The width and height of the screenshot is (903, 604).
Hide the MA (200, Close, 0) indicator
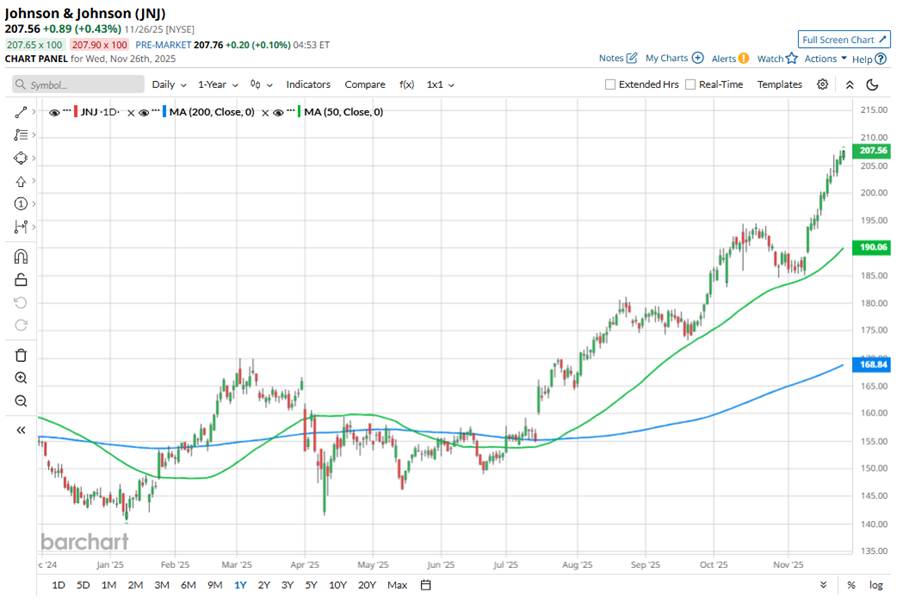pos(143,113)
